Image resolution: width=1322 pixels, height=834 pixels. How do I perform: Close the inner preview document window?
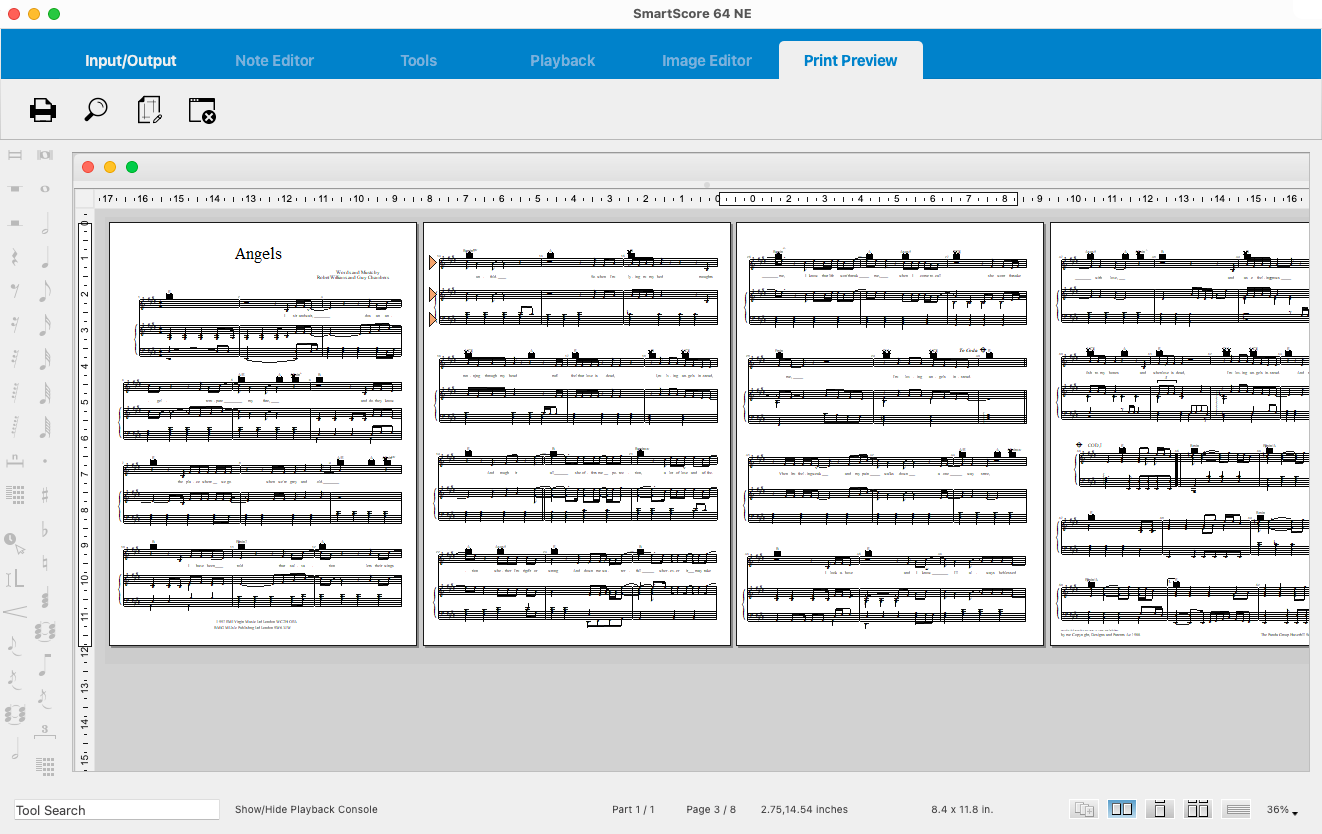coord(88,167)
